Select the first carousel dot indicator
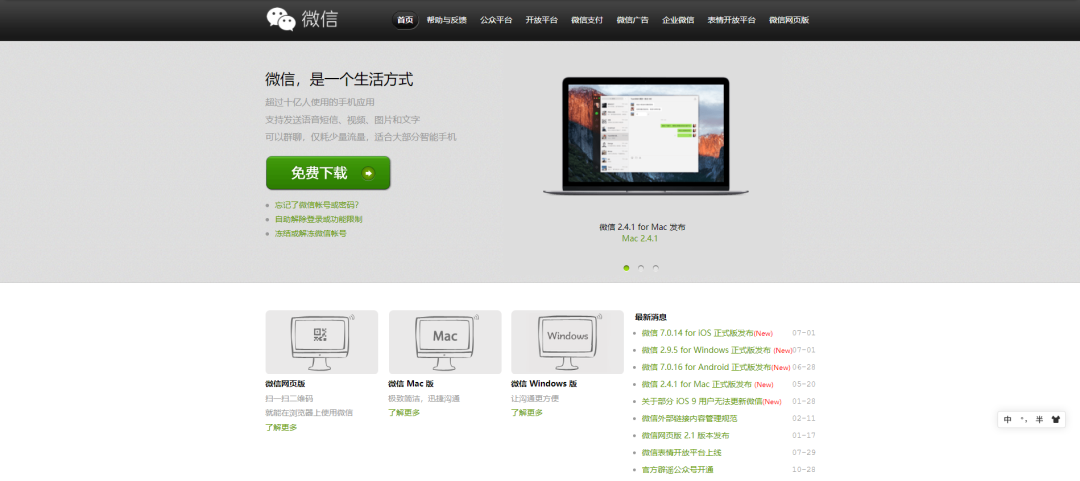This screenshot has height=481, width=1080. (x=626, y=268)
